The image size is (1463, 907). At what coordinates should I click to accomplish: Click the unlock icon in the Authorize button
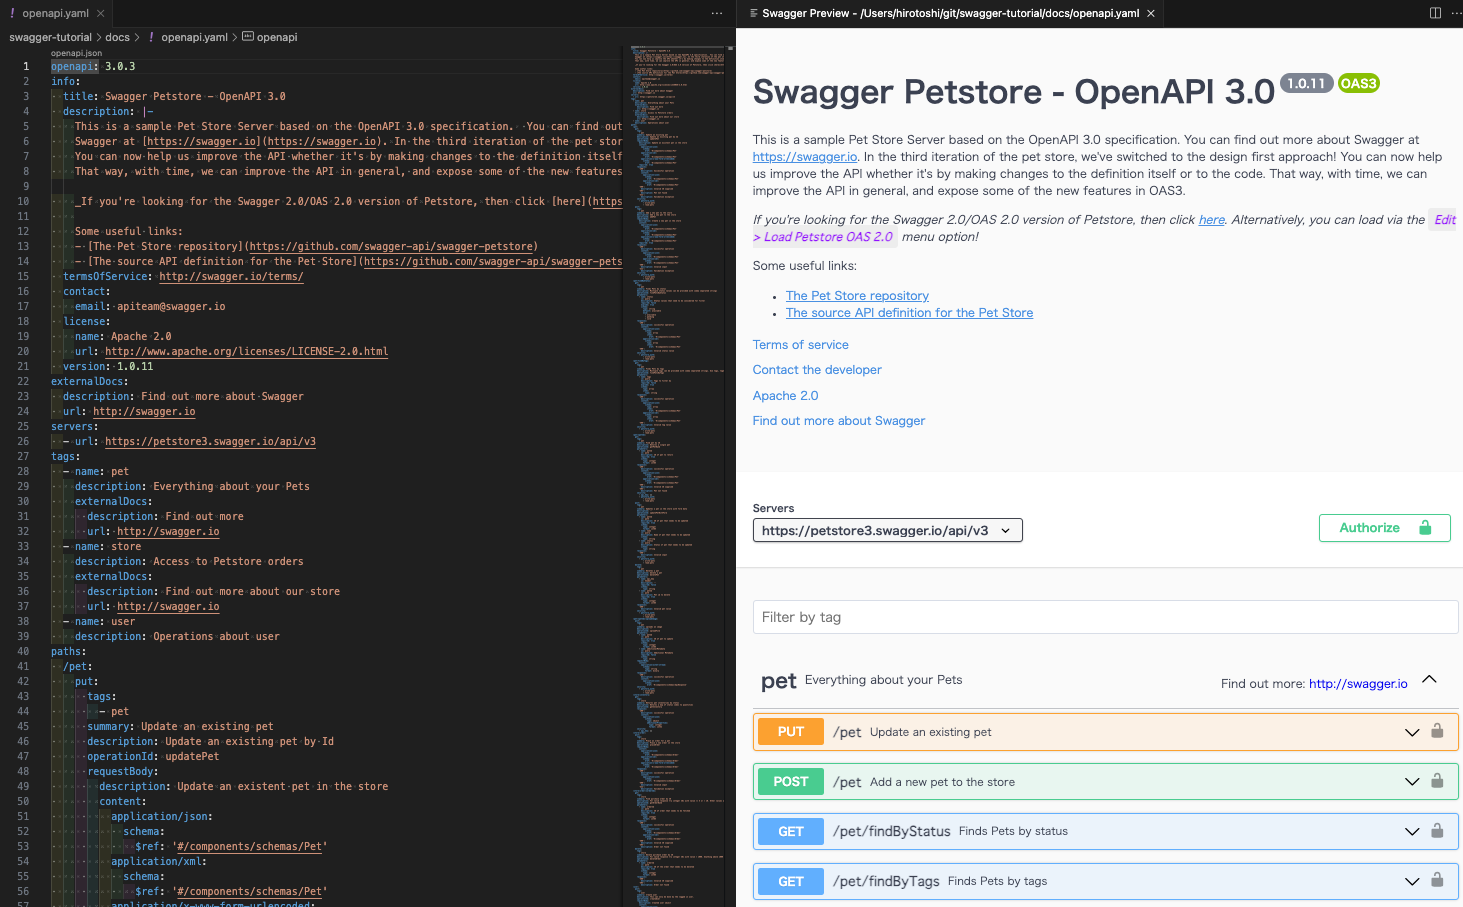[x=1426, y=527]
